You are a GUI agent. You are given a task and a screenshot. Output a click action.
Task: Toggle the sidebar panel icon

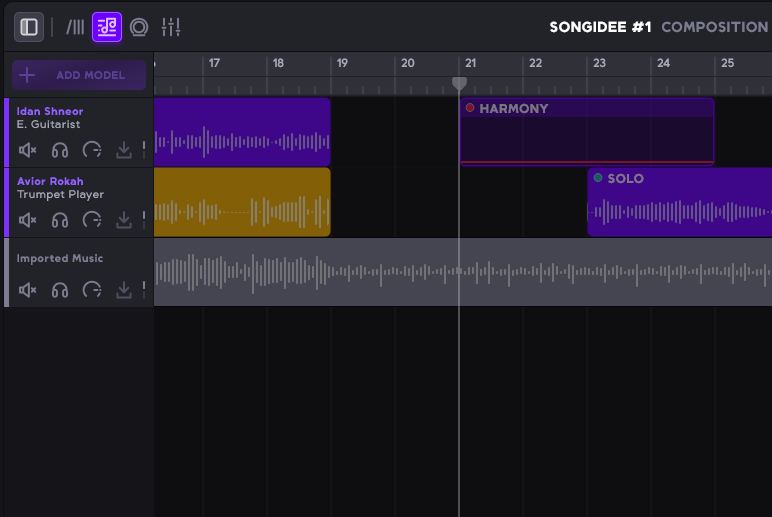coord(29,27)
